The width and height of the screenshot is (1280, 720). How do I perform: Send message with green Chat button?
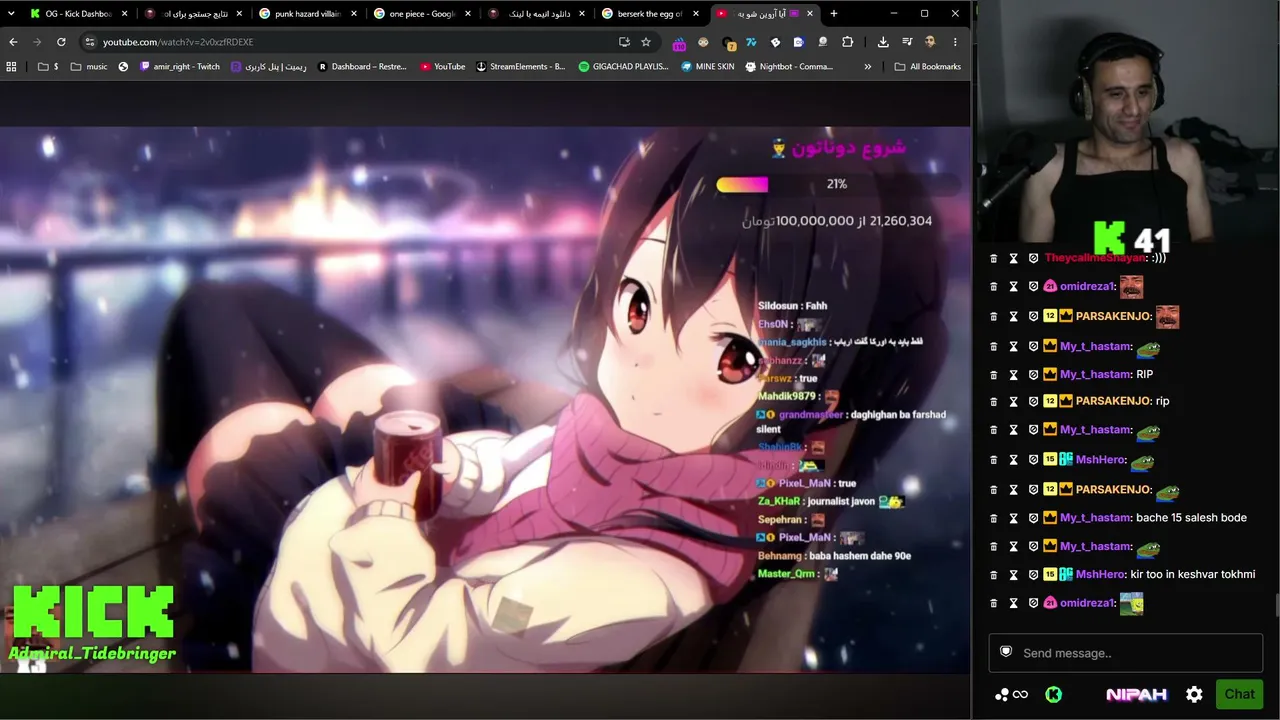coord(1239,694)
